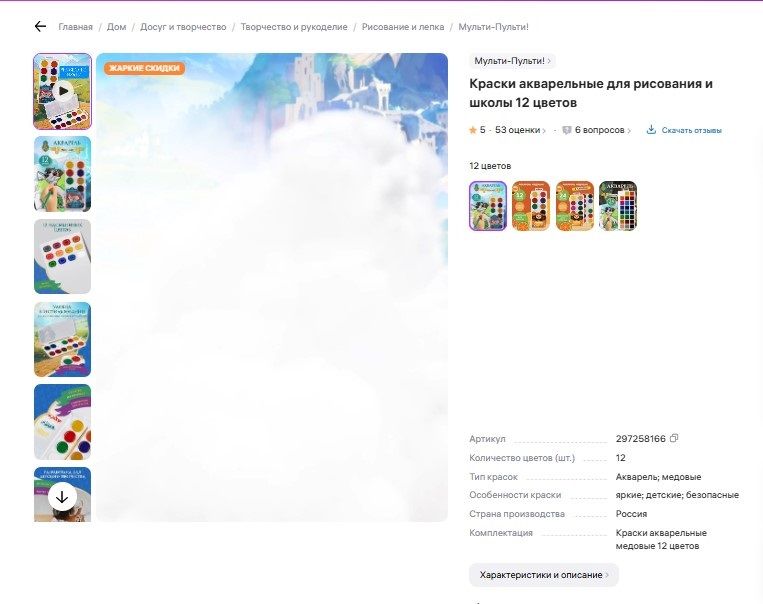
Task: Choose the dark black paint set variant
Action: pos(618,206)
